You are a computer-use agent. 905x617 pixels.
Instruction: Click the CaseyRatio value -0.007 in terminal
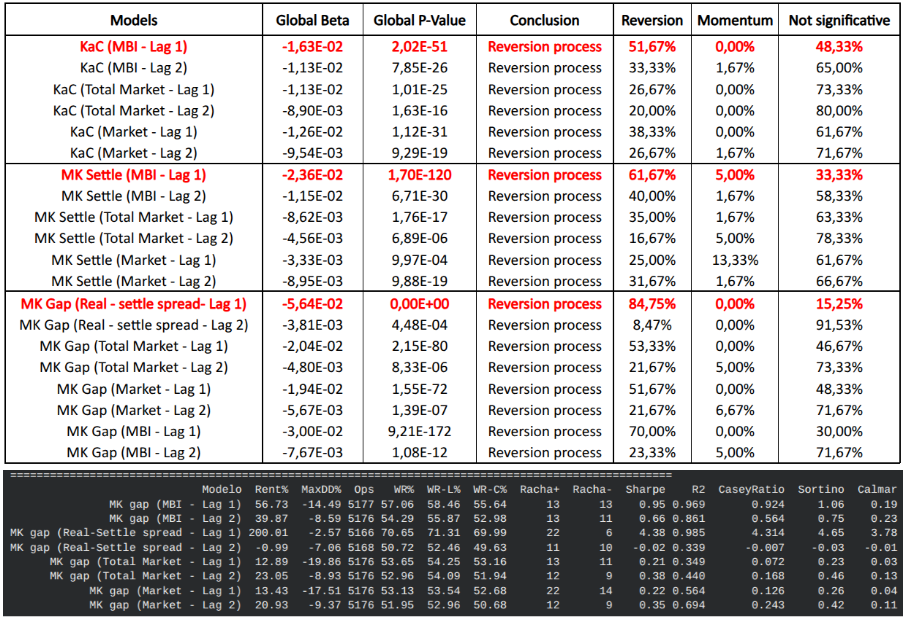click(x=765, y=547)
